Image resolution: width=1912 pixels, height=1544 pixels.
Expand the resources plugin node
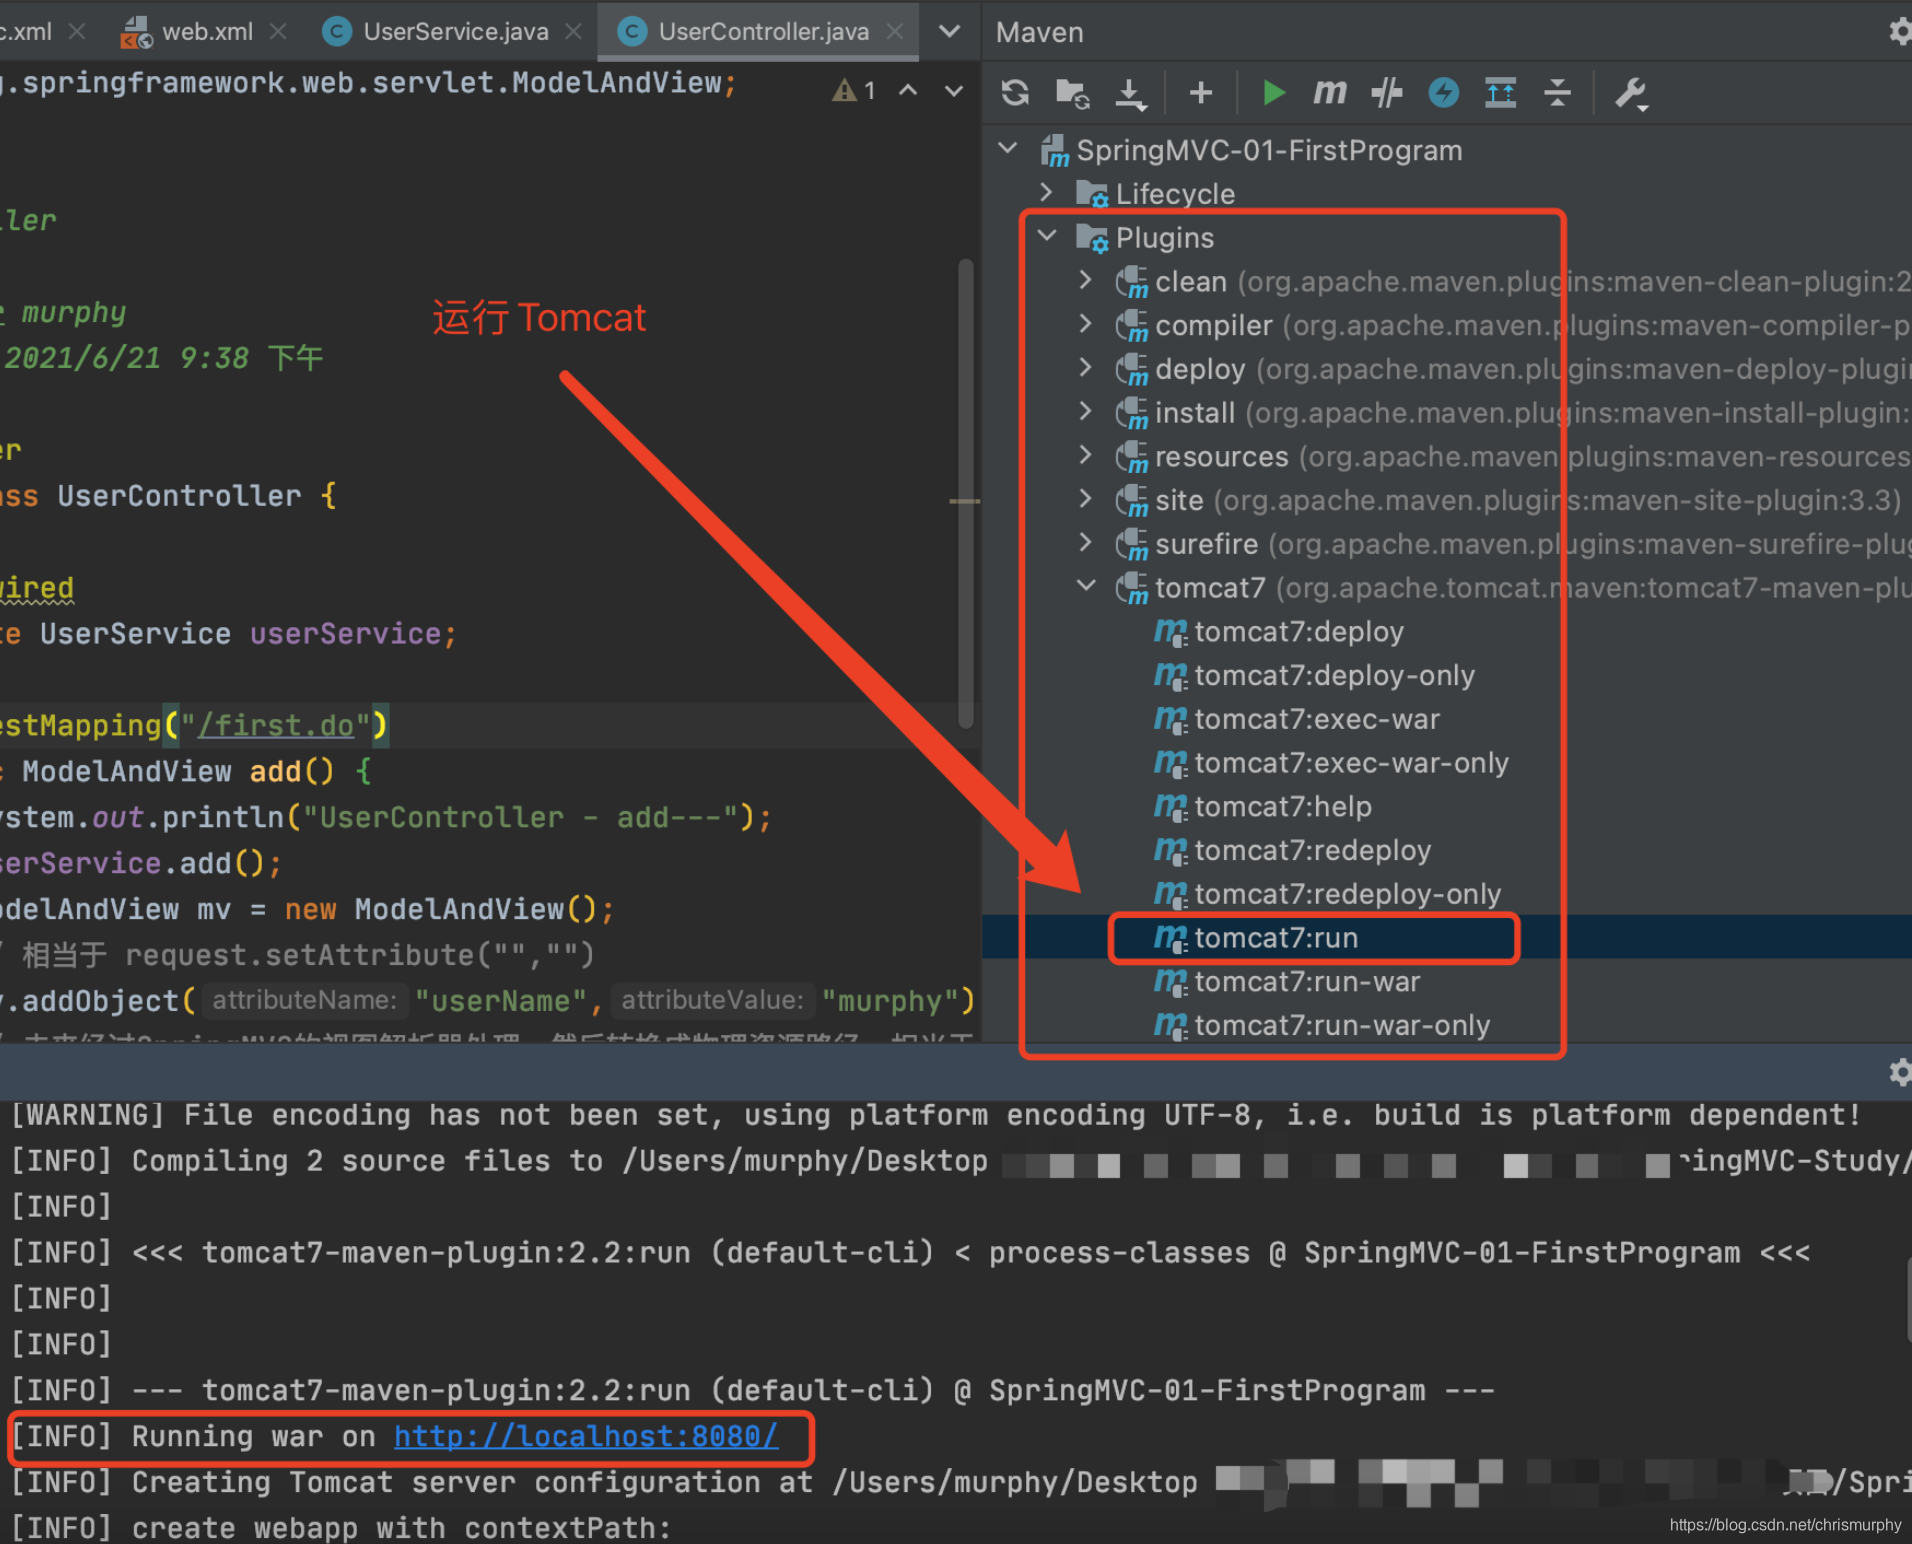click(1086, 455)
